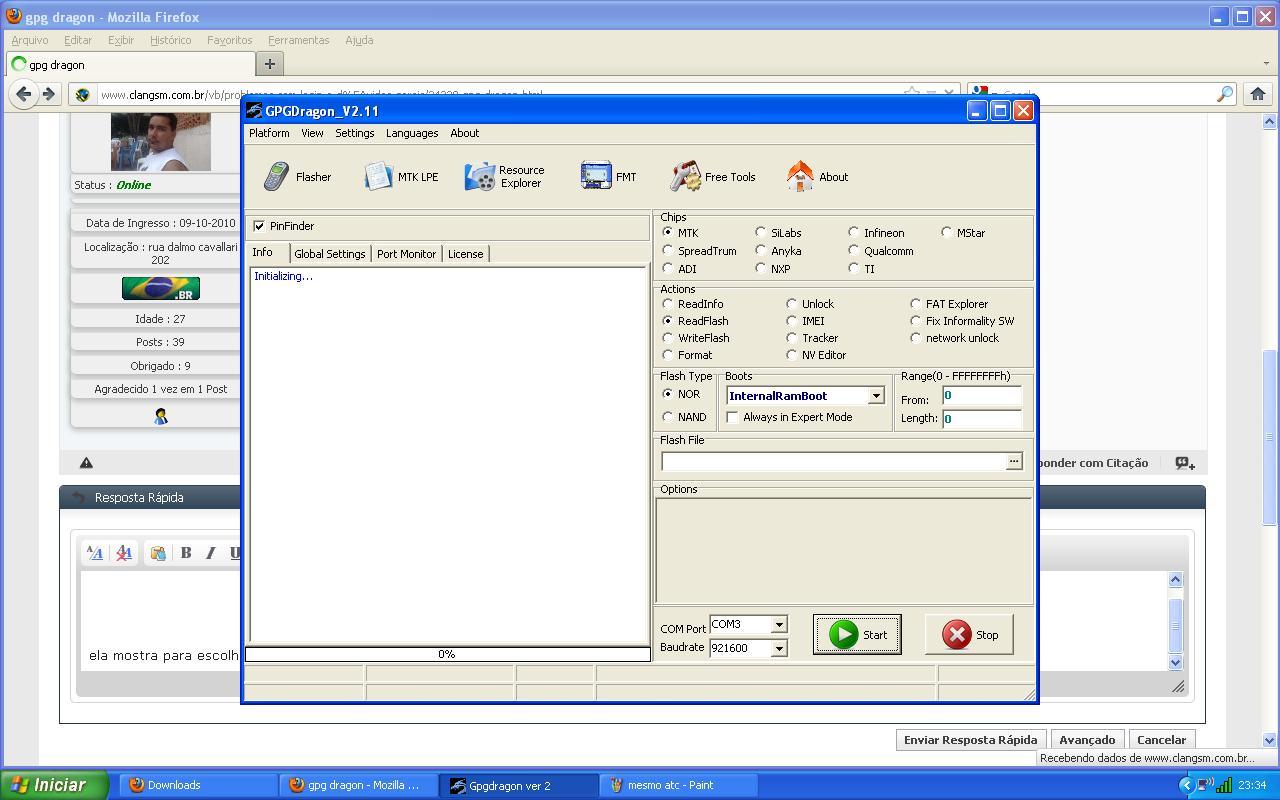Choose the WriteFlash action
This screenshot has width=1280, height=800.
coord(668,338)
